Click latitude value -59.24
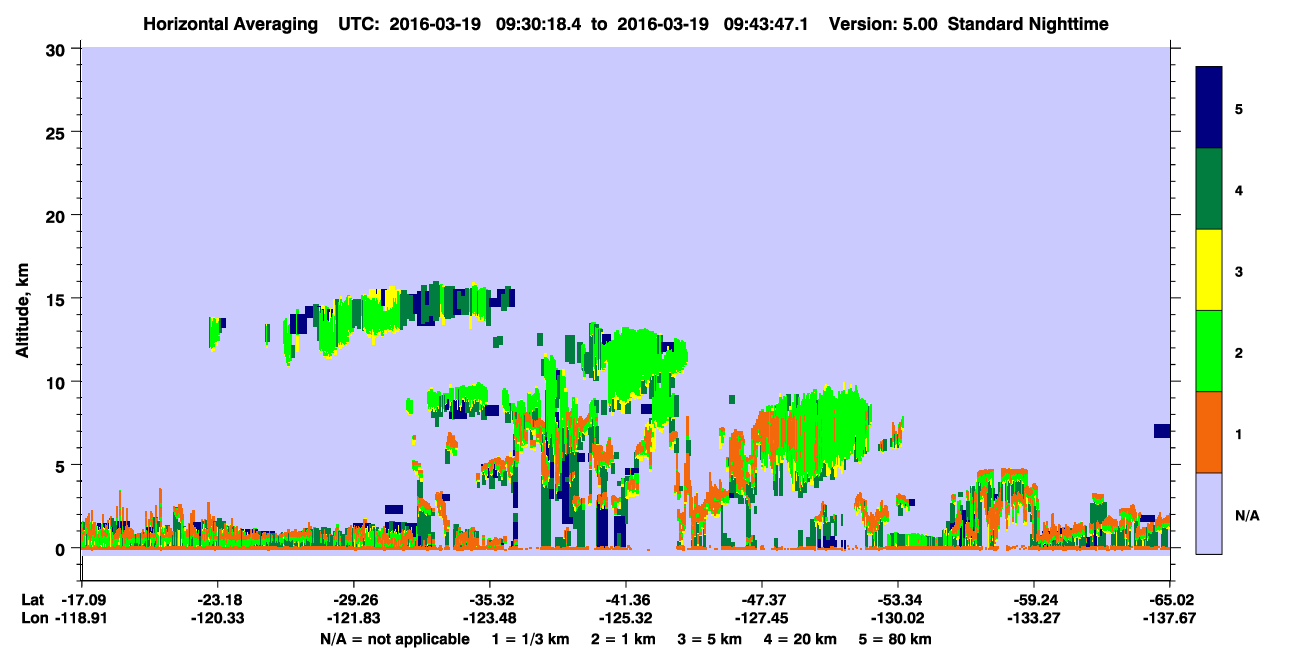 (x=1033, y=600)
